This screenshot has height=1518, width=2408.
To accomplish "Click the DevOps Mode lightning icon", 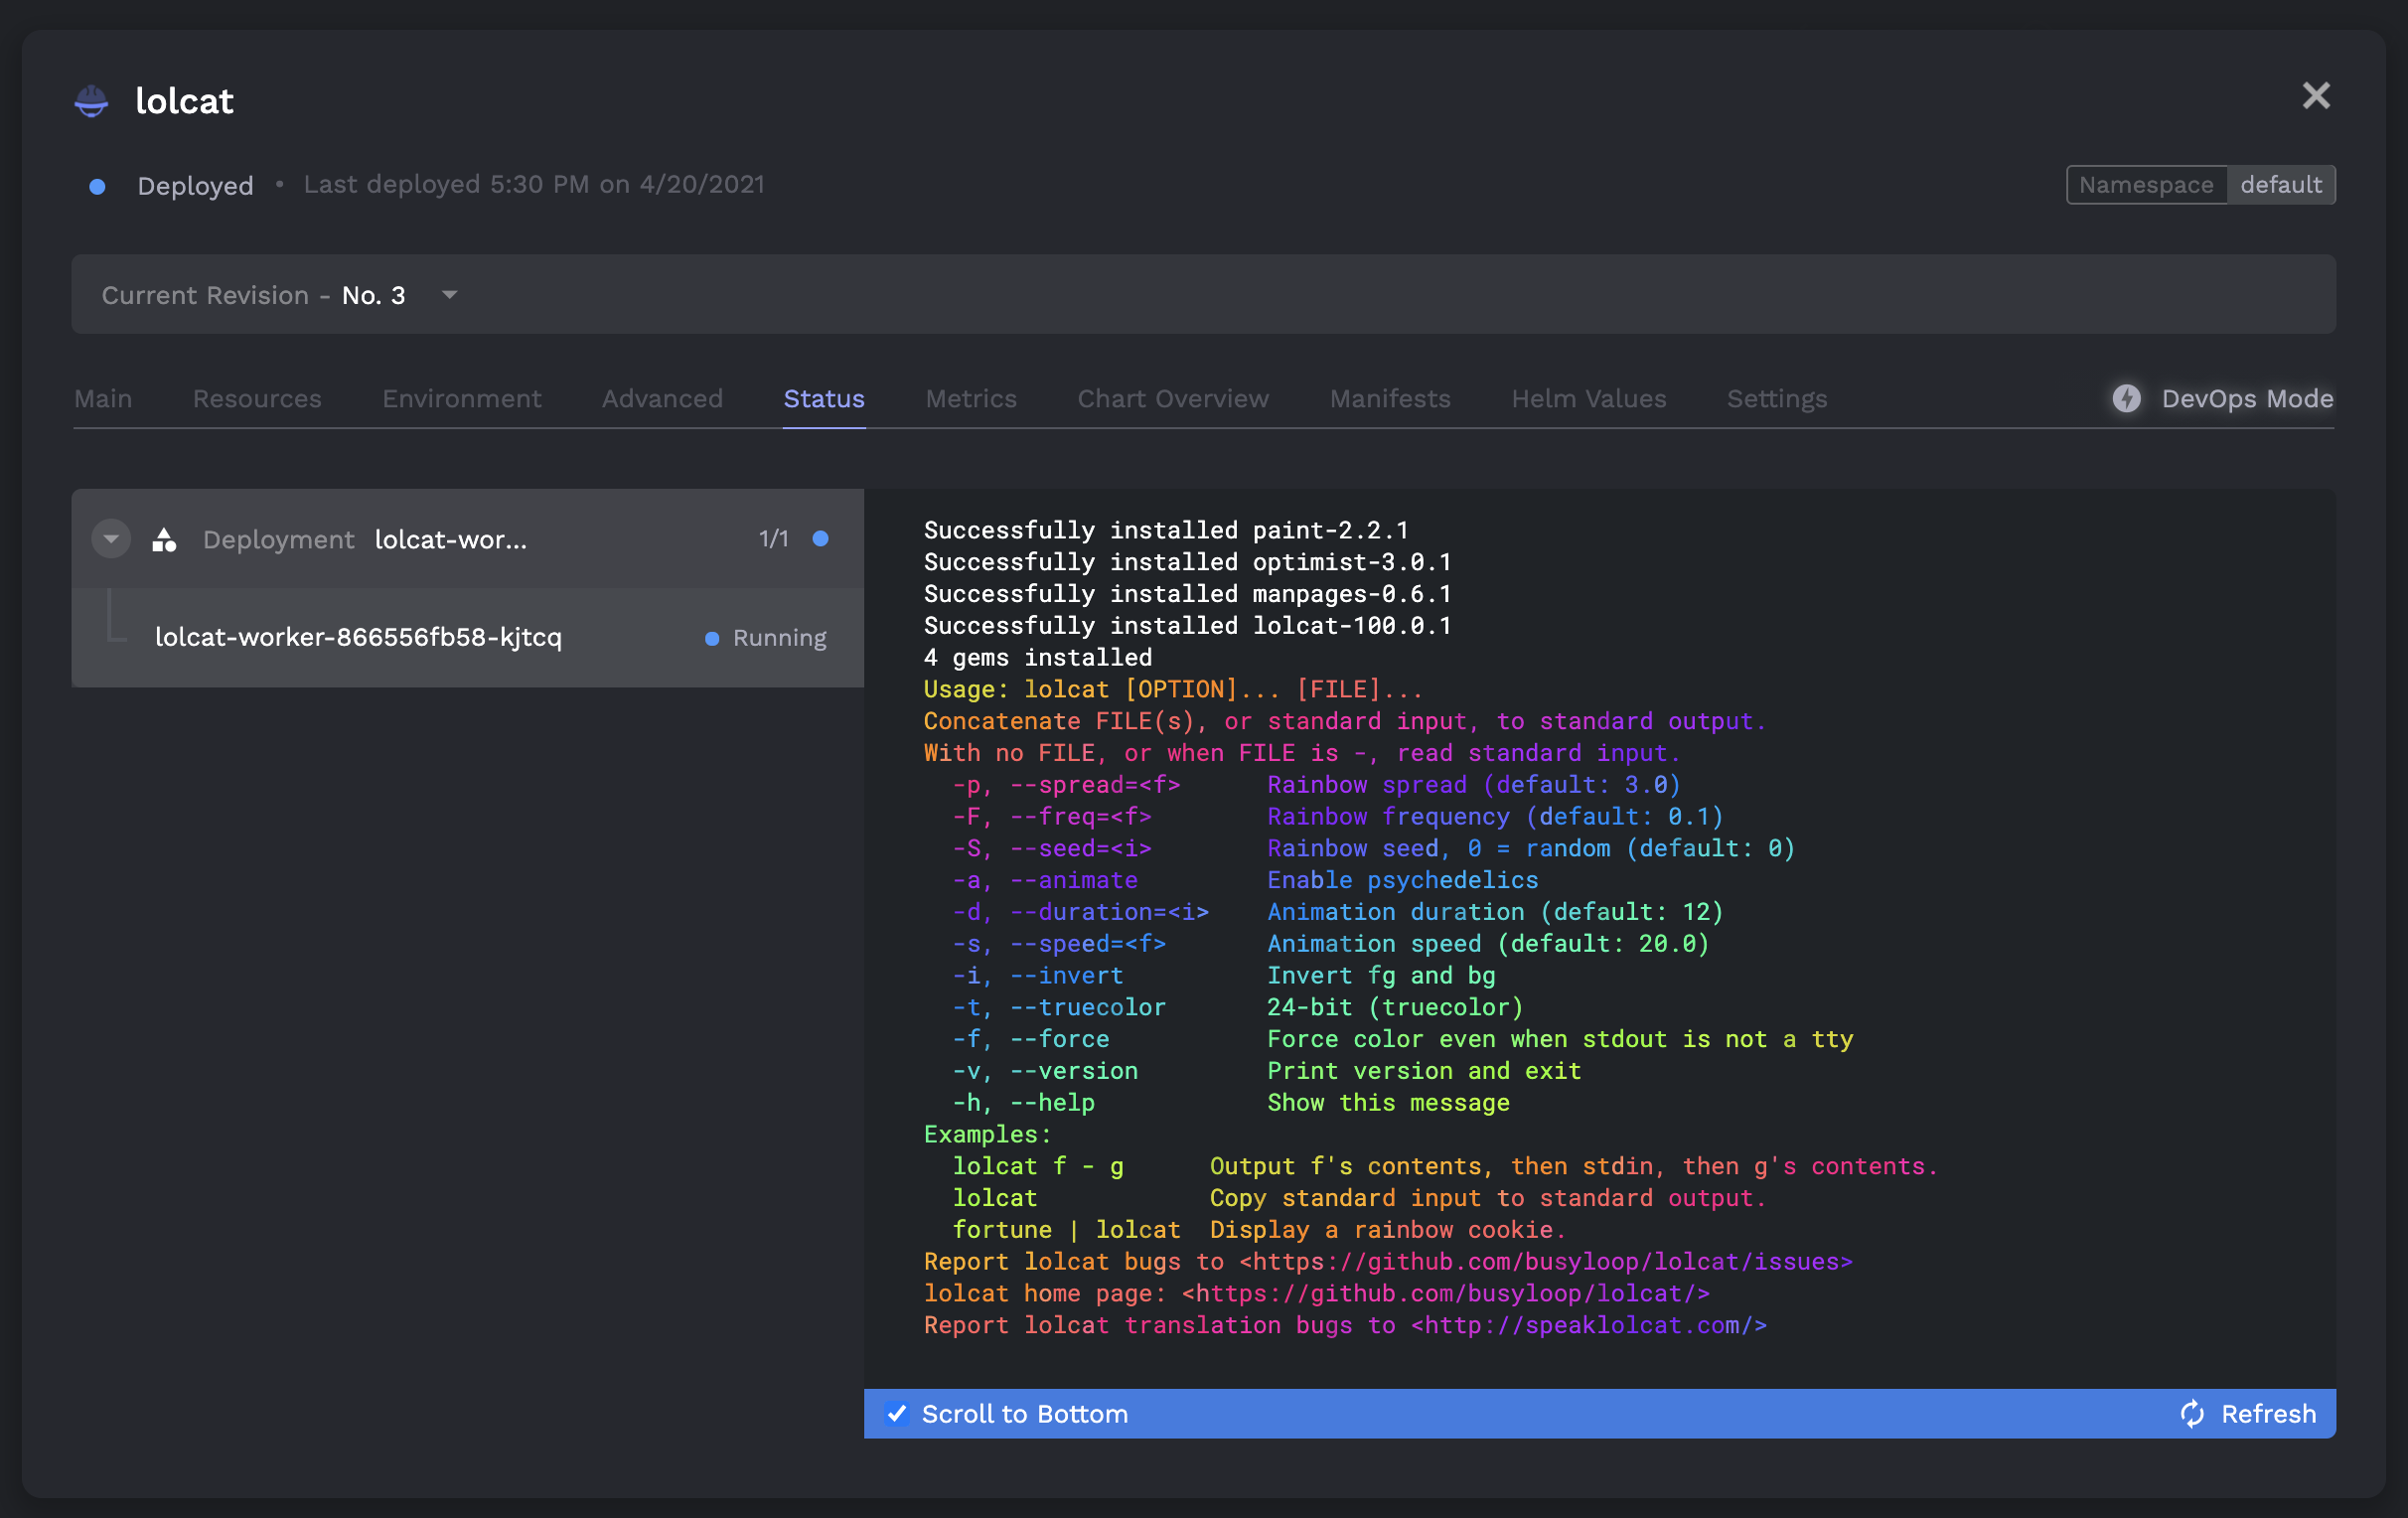I will point(2126,398).
